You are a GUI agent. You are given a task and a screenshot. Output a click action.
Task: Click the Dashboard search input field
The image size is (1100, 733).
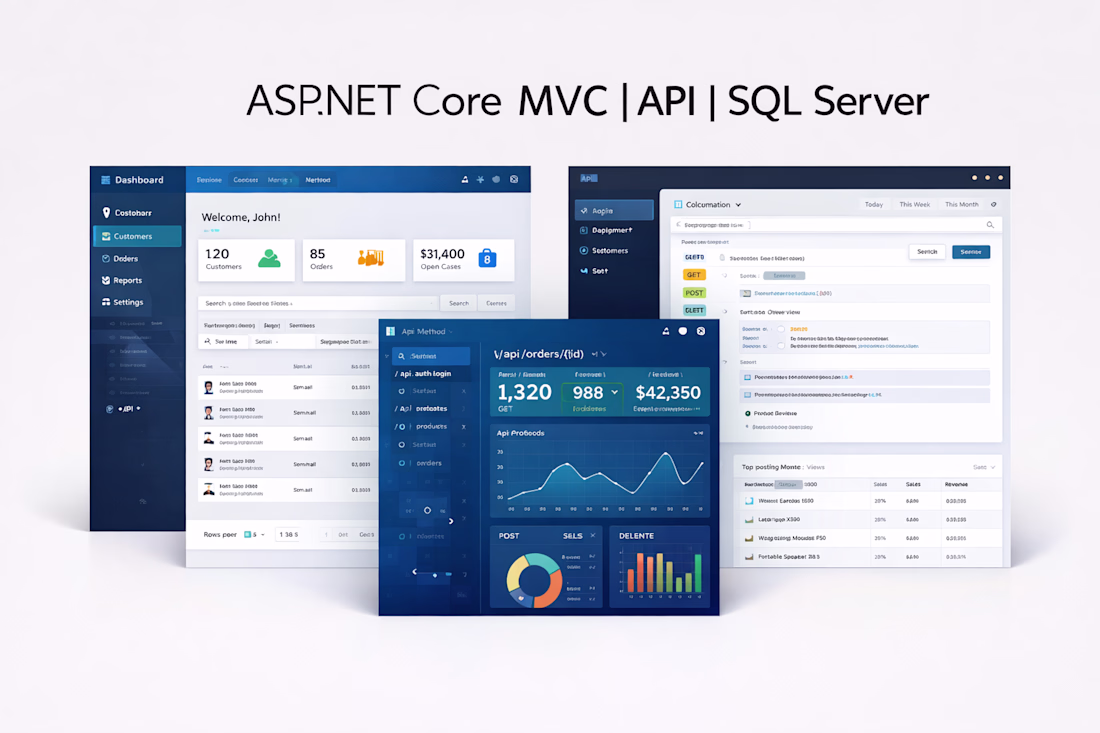pyautogui.click(x=317, y=303)
